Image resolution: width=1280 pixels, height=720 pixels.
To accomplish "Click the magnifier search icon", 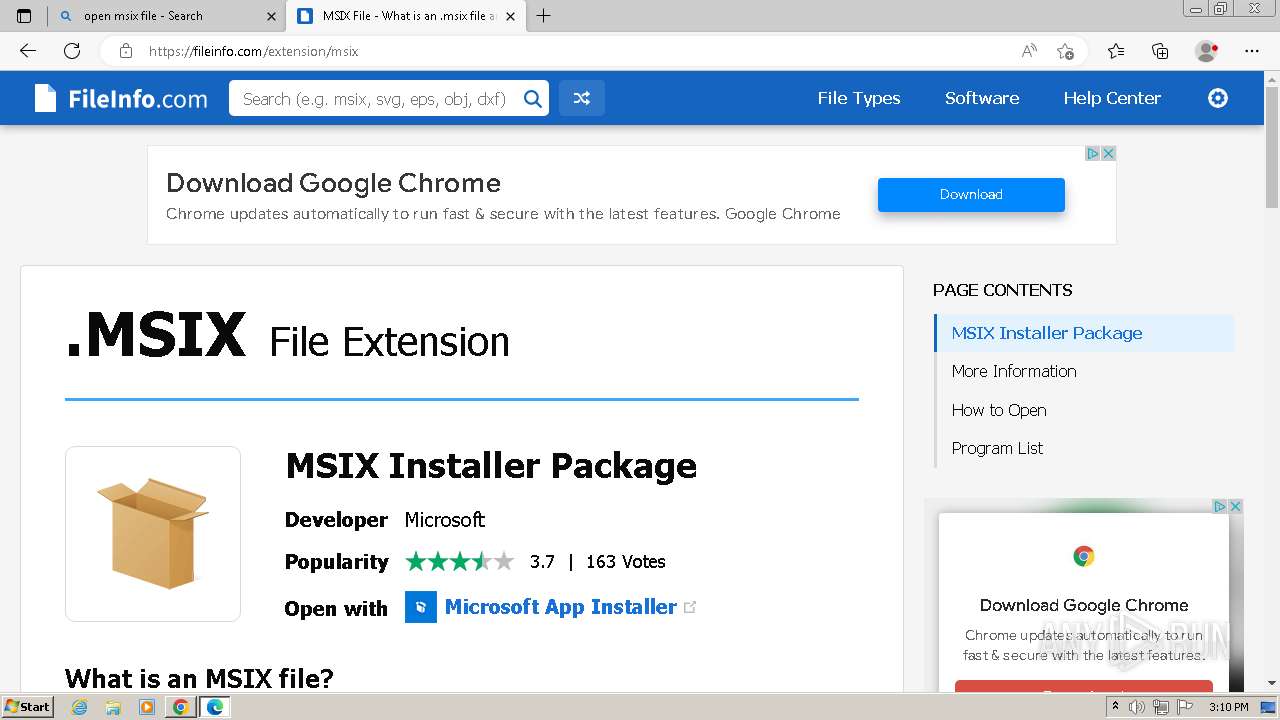I will click(x=533, y=98).
